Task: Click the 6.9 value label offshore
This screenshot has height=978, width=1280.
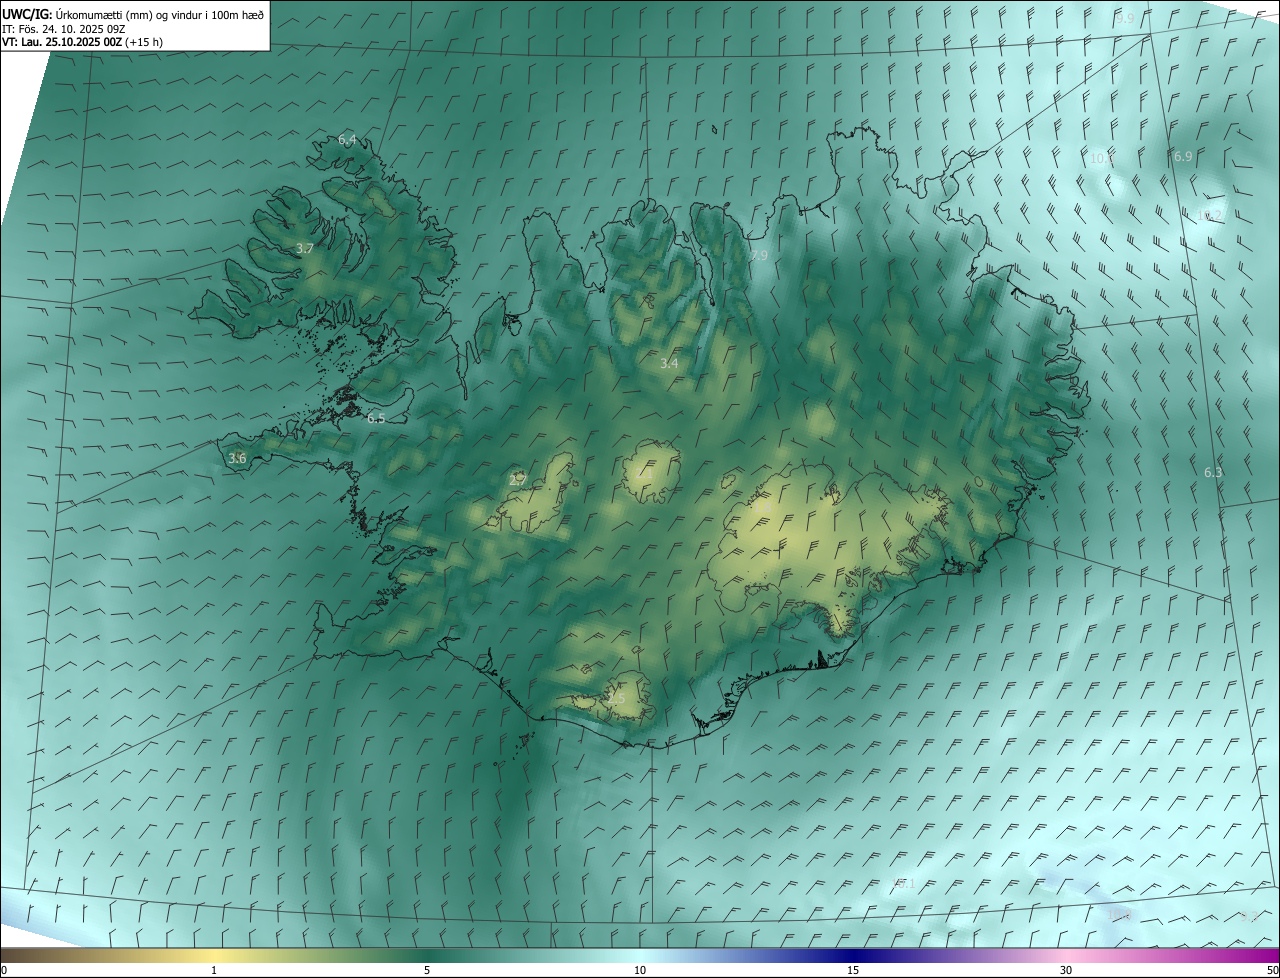Action: (x=1183, y=157)
